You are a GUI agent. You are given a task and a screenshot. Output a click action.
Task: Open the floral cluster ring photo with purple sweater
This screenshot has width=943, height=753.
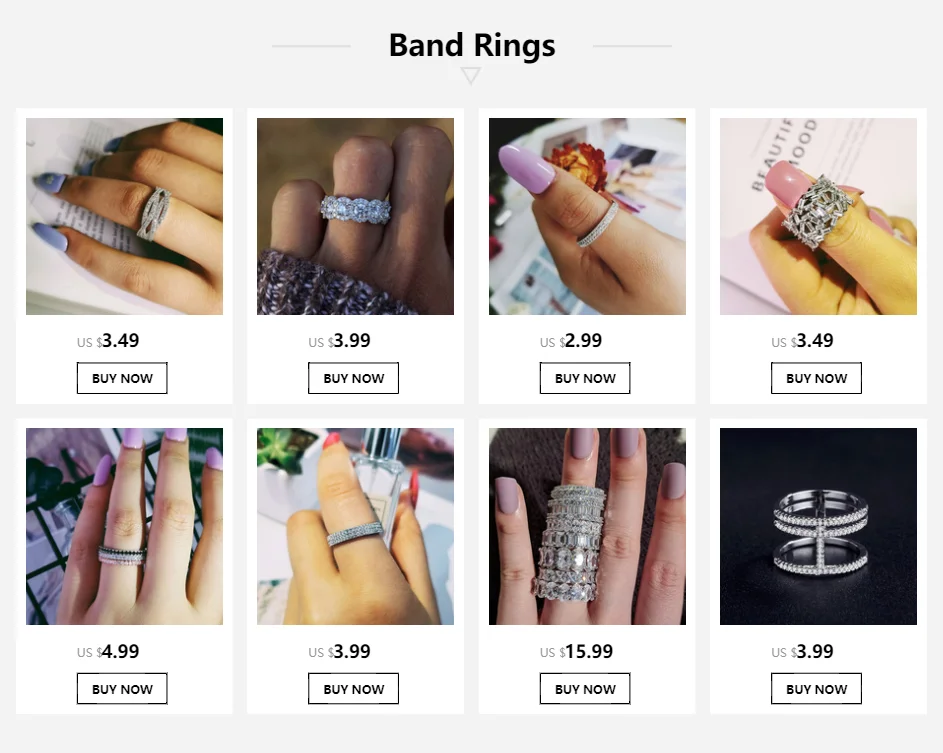click(x=355, y=217)
